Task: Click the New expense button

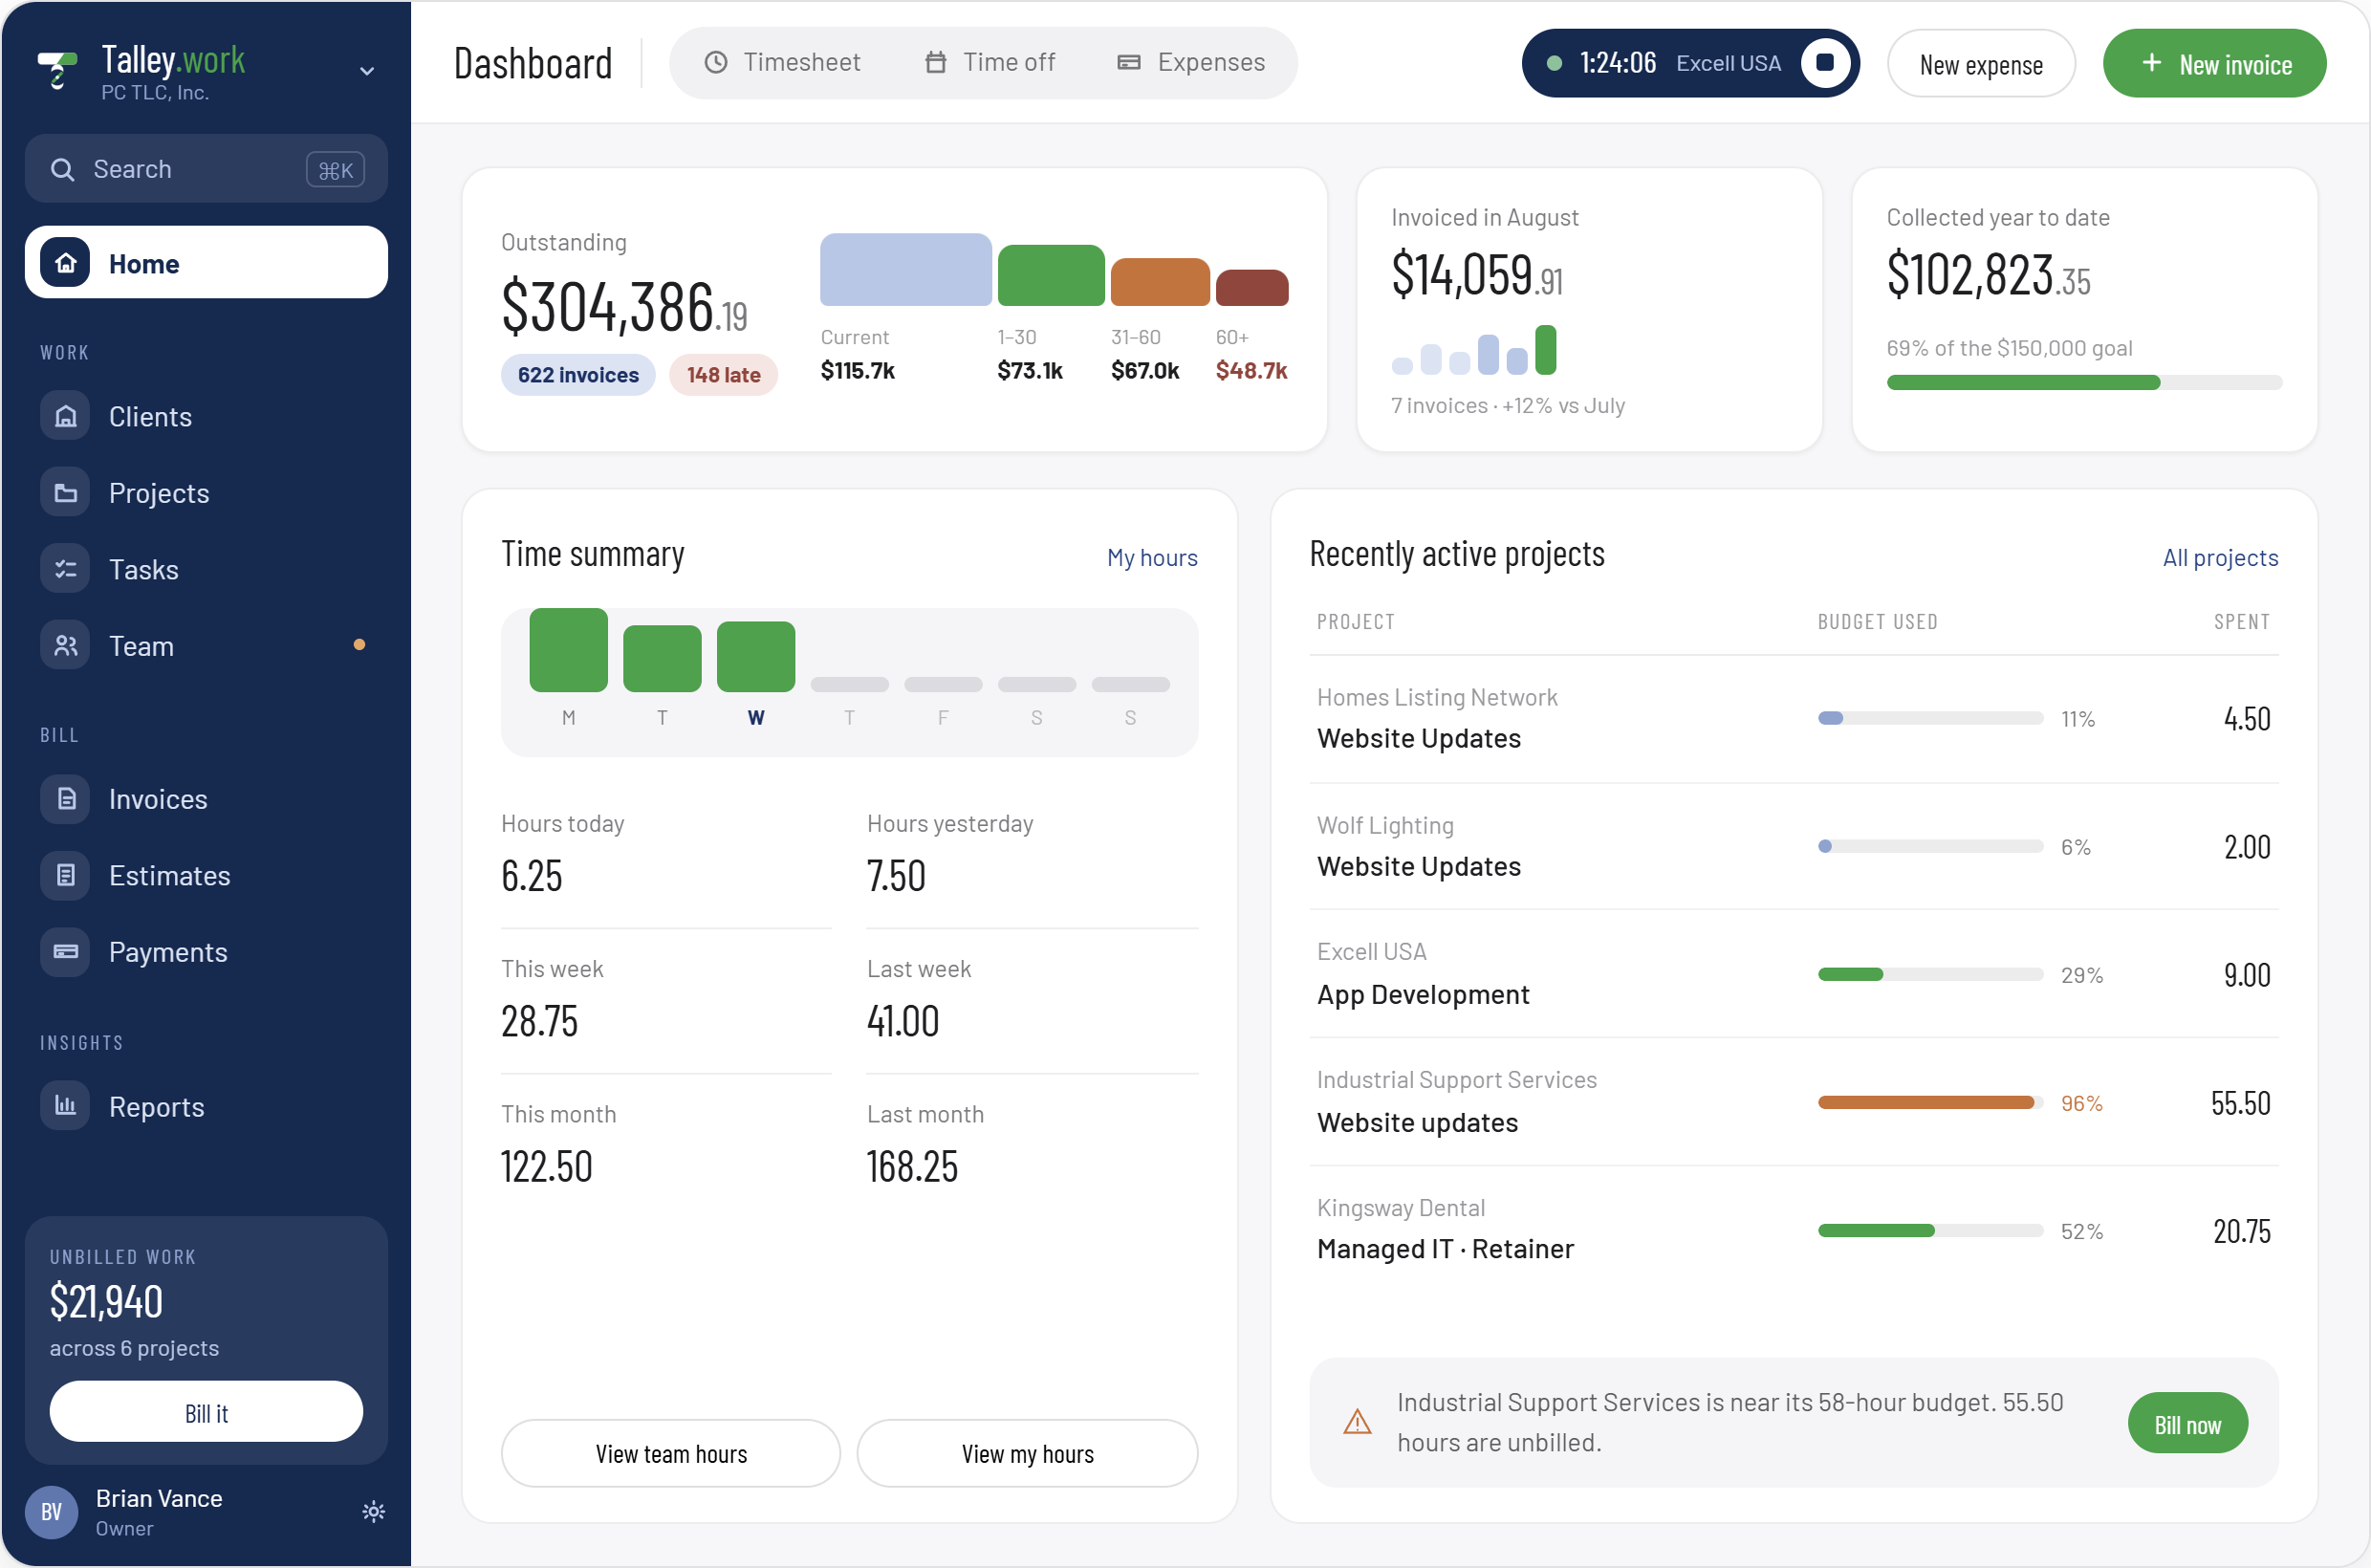Action: point(1981,64)
